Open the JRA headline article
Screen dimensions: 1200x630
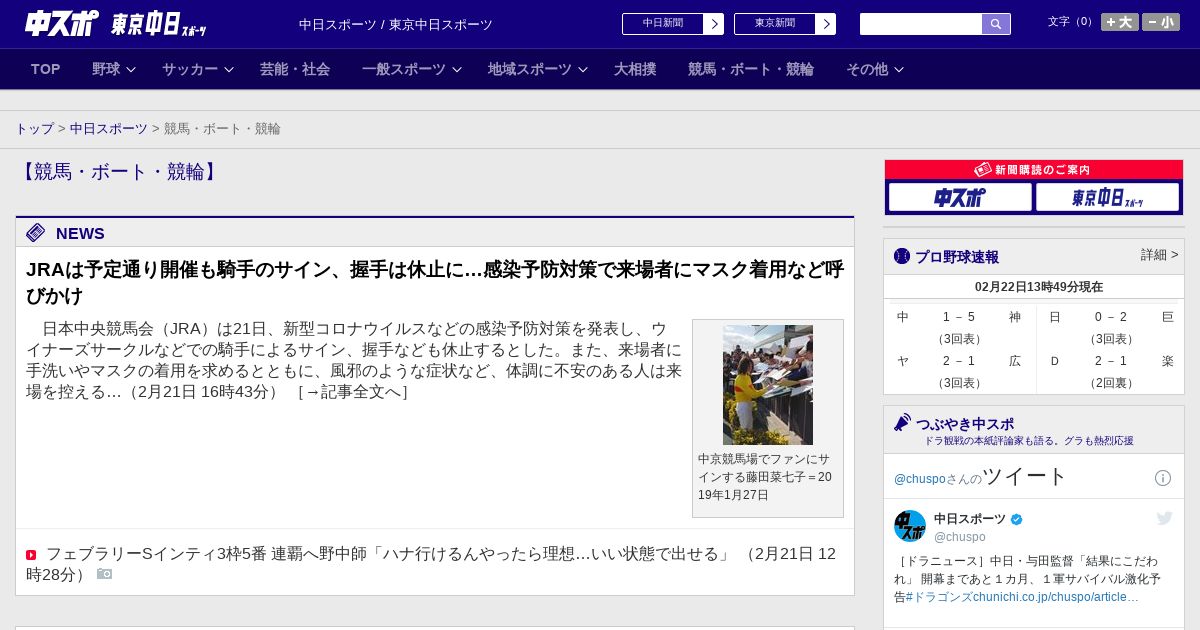pos(435,283)
